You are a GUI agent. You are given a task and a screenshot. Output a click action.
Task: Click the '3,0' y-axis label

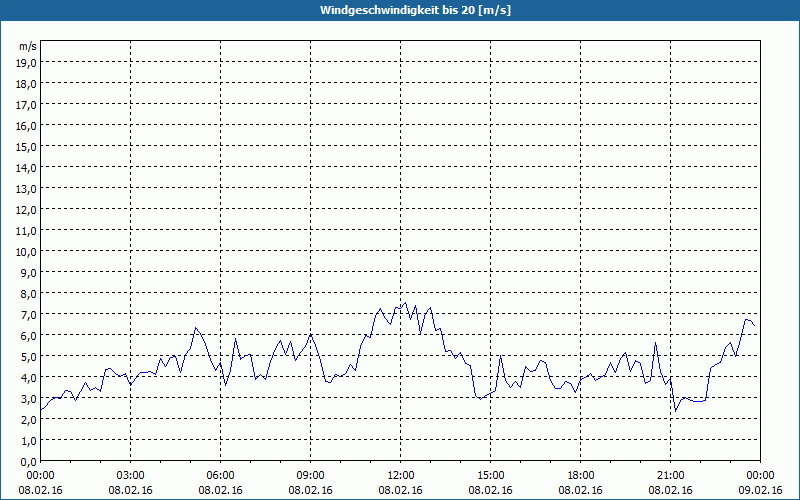[29, 399]
